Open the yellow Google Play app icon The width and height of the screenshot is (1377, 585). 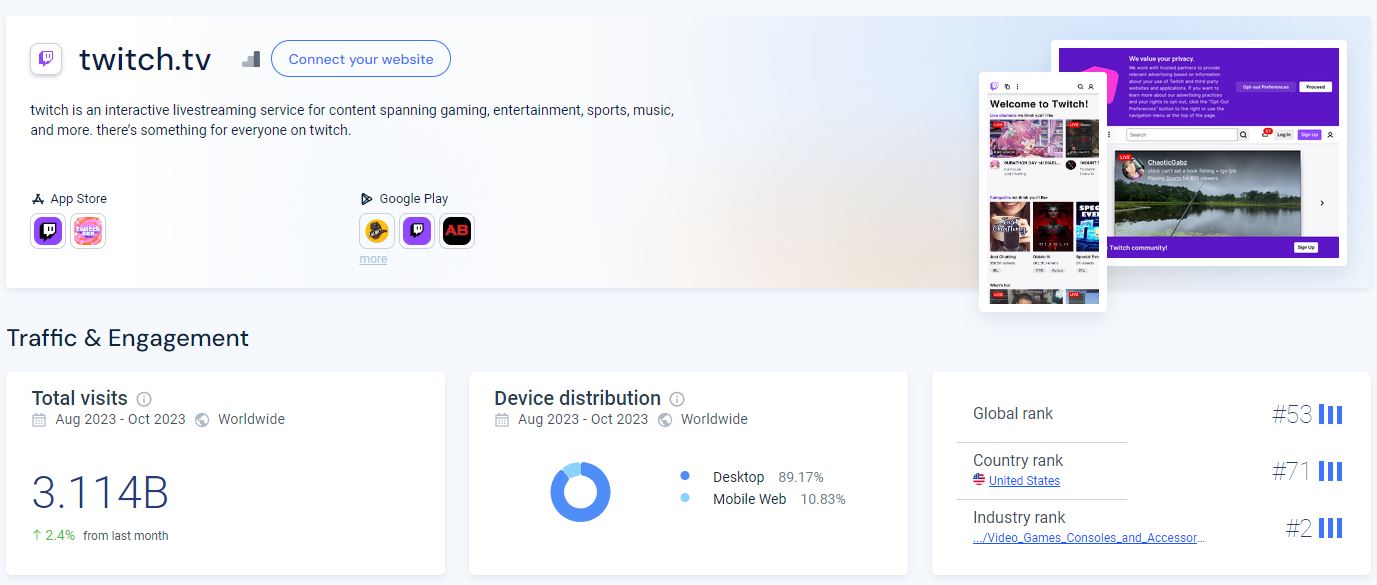click(376, 231)
